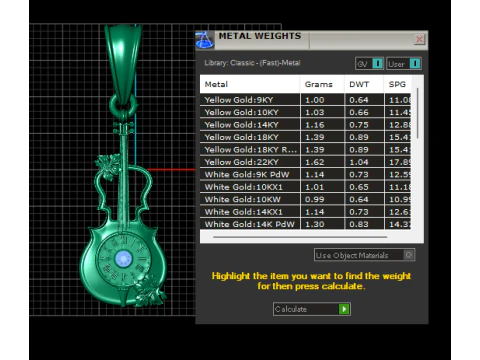Click the 1.30 grams value
The image size is (480, 360).
coord(315,224)
